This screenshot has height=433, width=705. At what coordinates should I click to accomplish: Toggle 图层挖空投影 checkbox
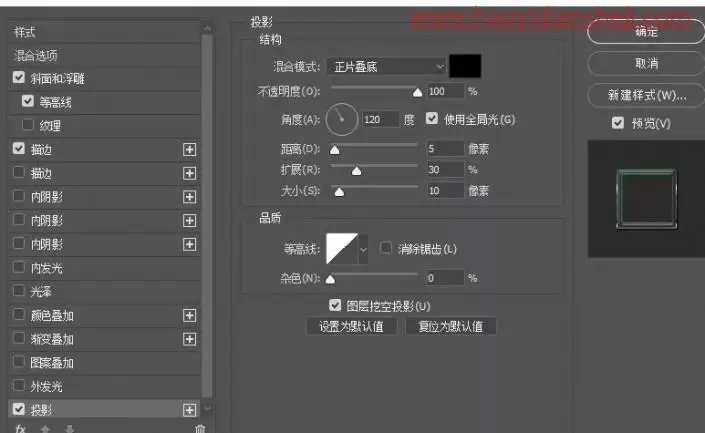click(x=335, y=305)
